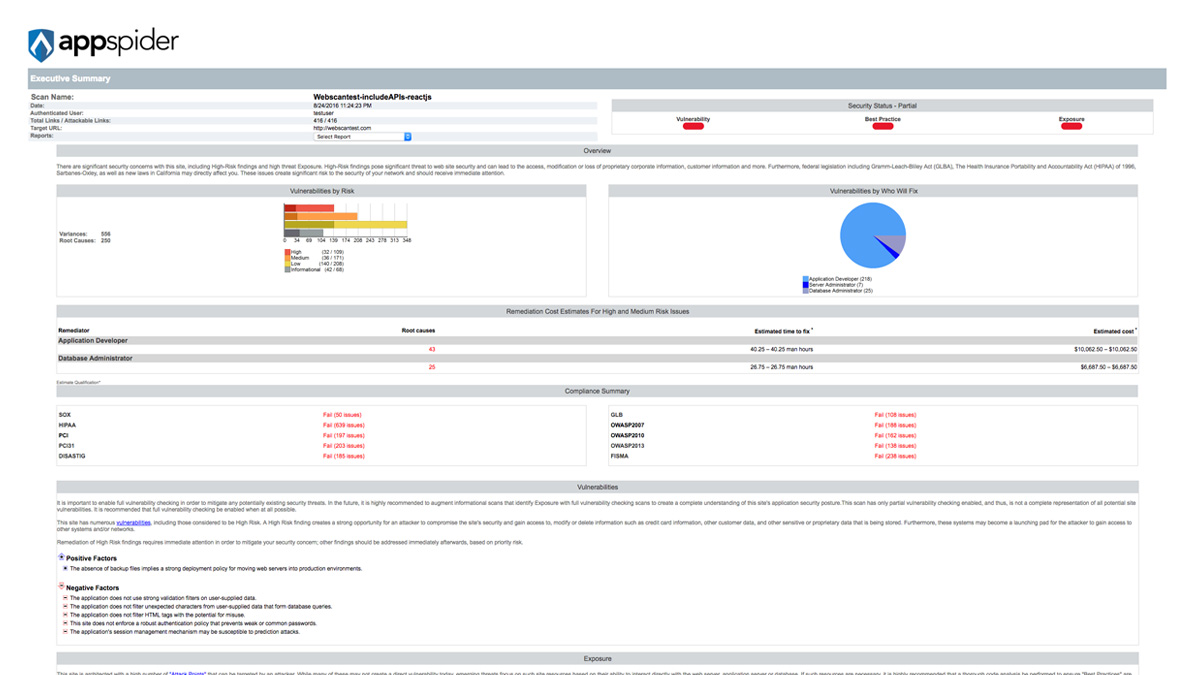Click the Application Developer pie legend swatch
The height and width of the screenshot is (675, 1200).
click(805, 279)
